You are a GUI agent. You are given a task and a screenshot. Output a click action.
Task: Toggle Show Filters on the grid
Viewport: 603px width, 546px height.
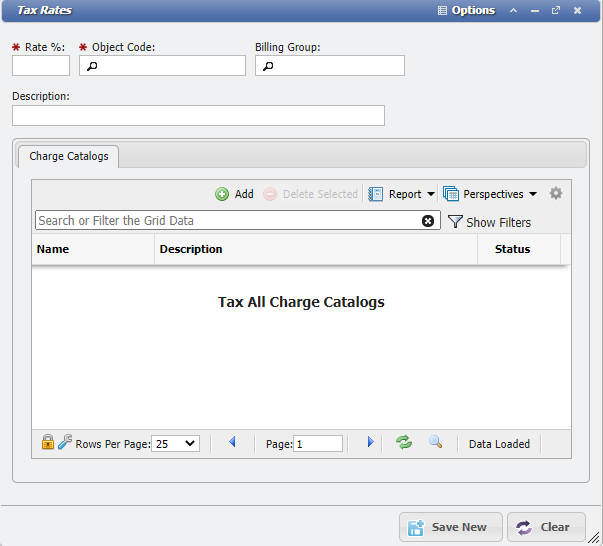click(x=489, y=222)
